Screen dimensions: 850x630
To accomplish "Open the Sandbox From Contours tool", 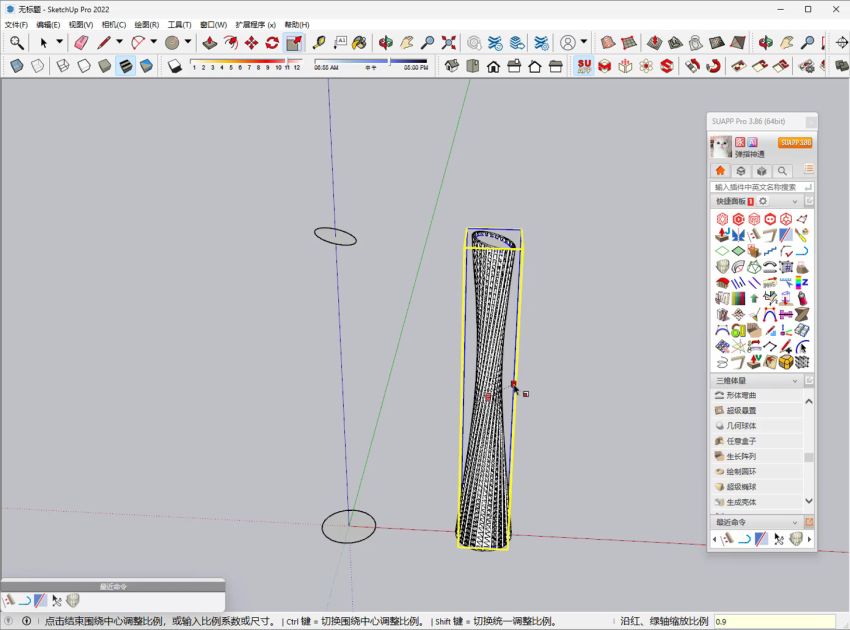I will coord(608,43).
